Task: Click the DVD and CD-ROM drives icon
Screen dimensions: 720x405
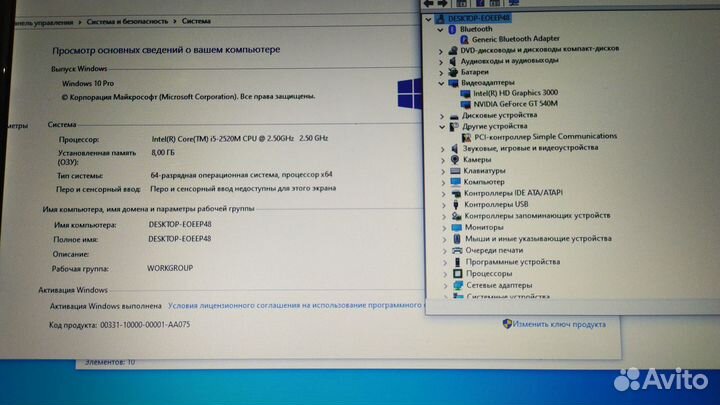Action: [x=453, y=50]
